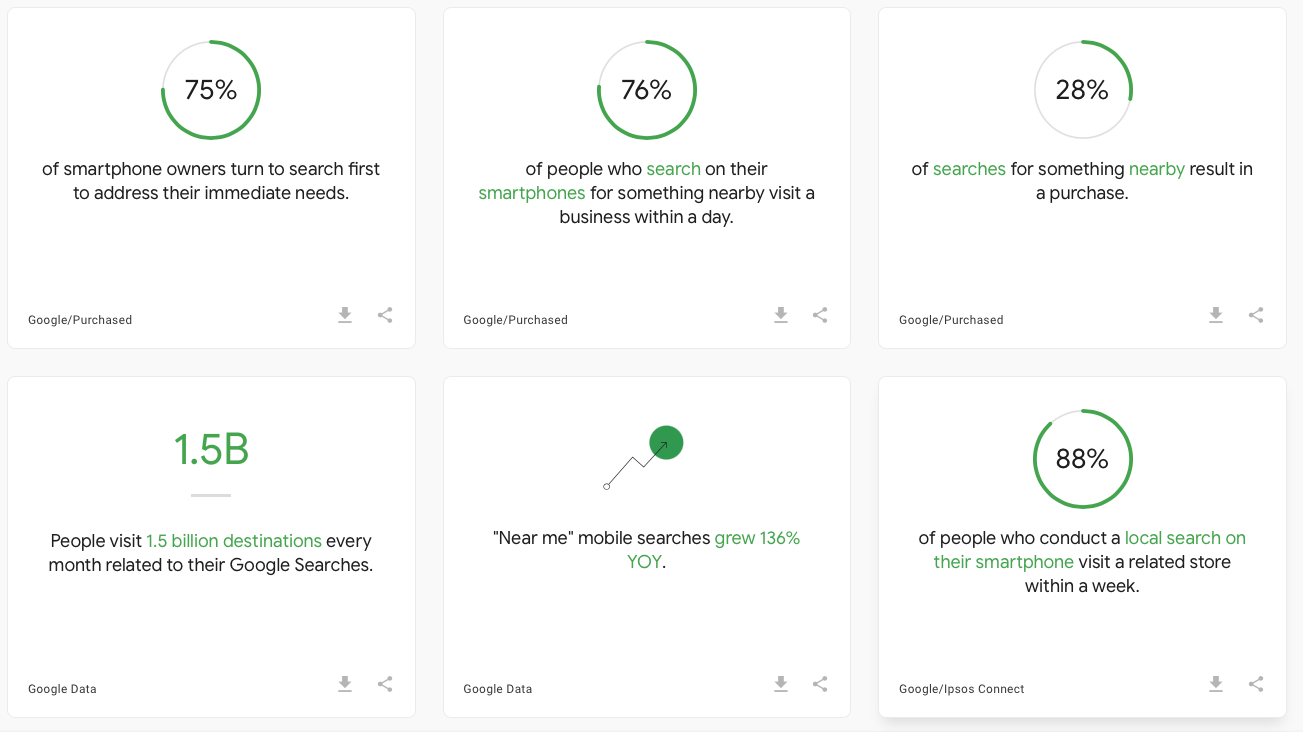
Task: Open the green "search" link in 76% card
Action: point(673,169)
